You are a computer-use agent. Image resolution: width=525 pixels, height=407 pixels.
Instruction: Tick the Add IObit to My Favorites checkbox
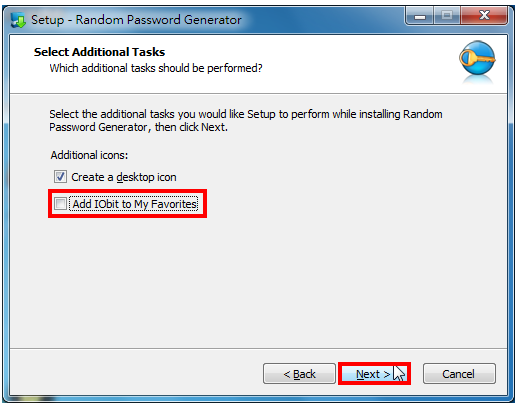tap(60, 204)
